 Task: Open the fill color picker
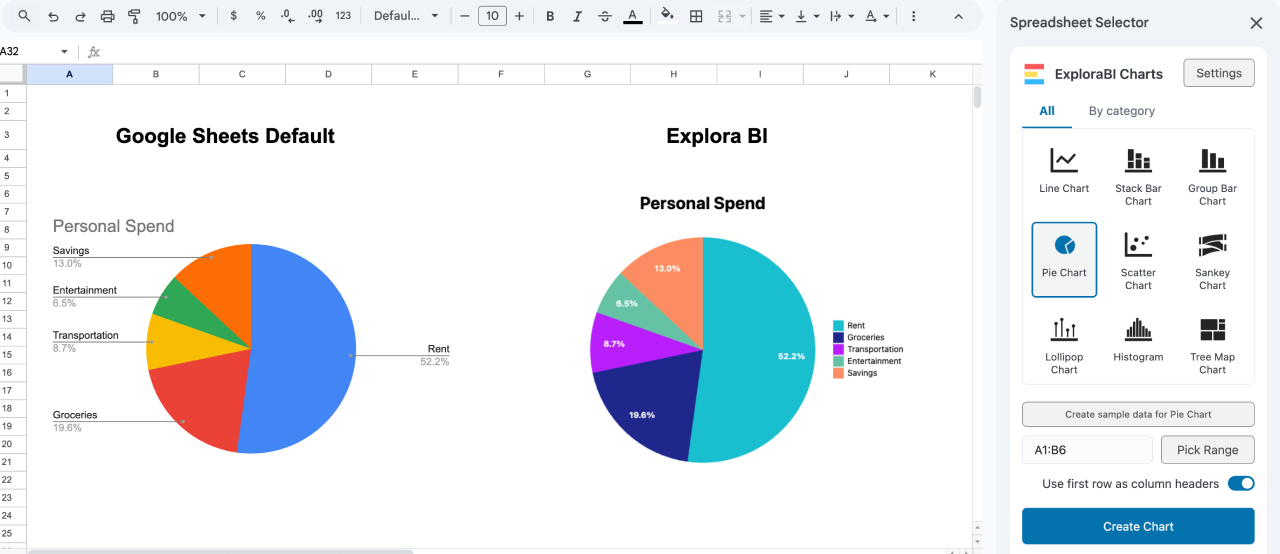[668, 16]
